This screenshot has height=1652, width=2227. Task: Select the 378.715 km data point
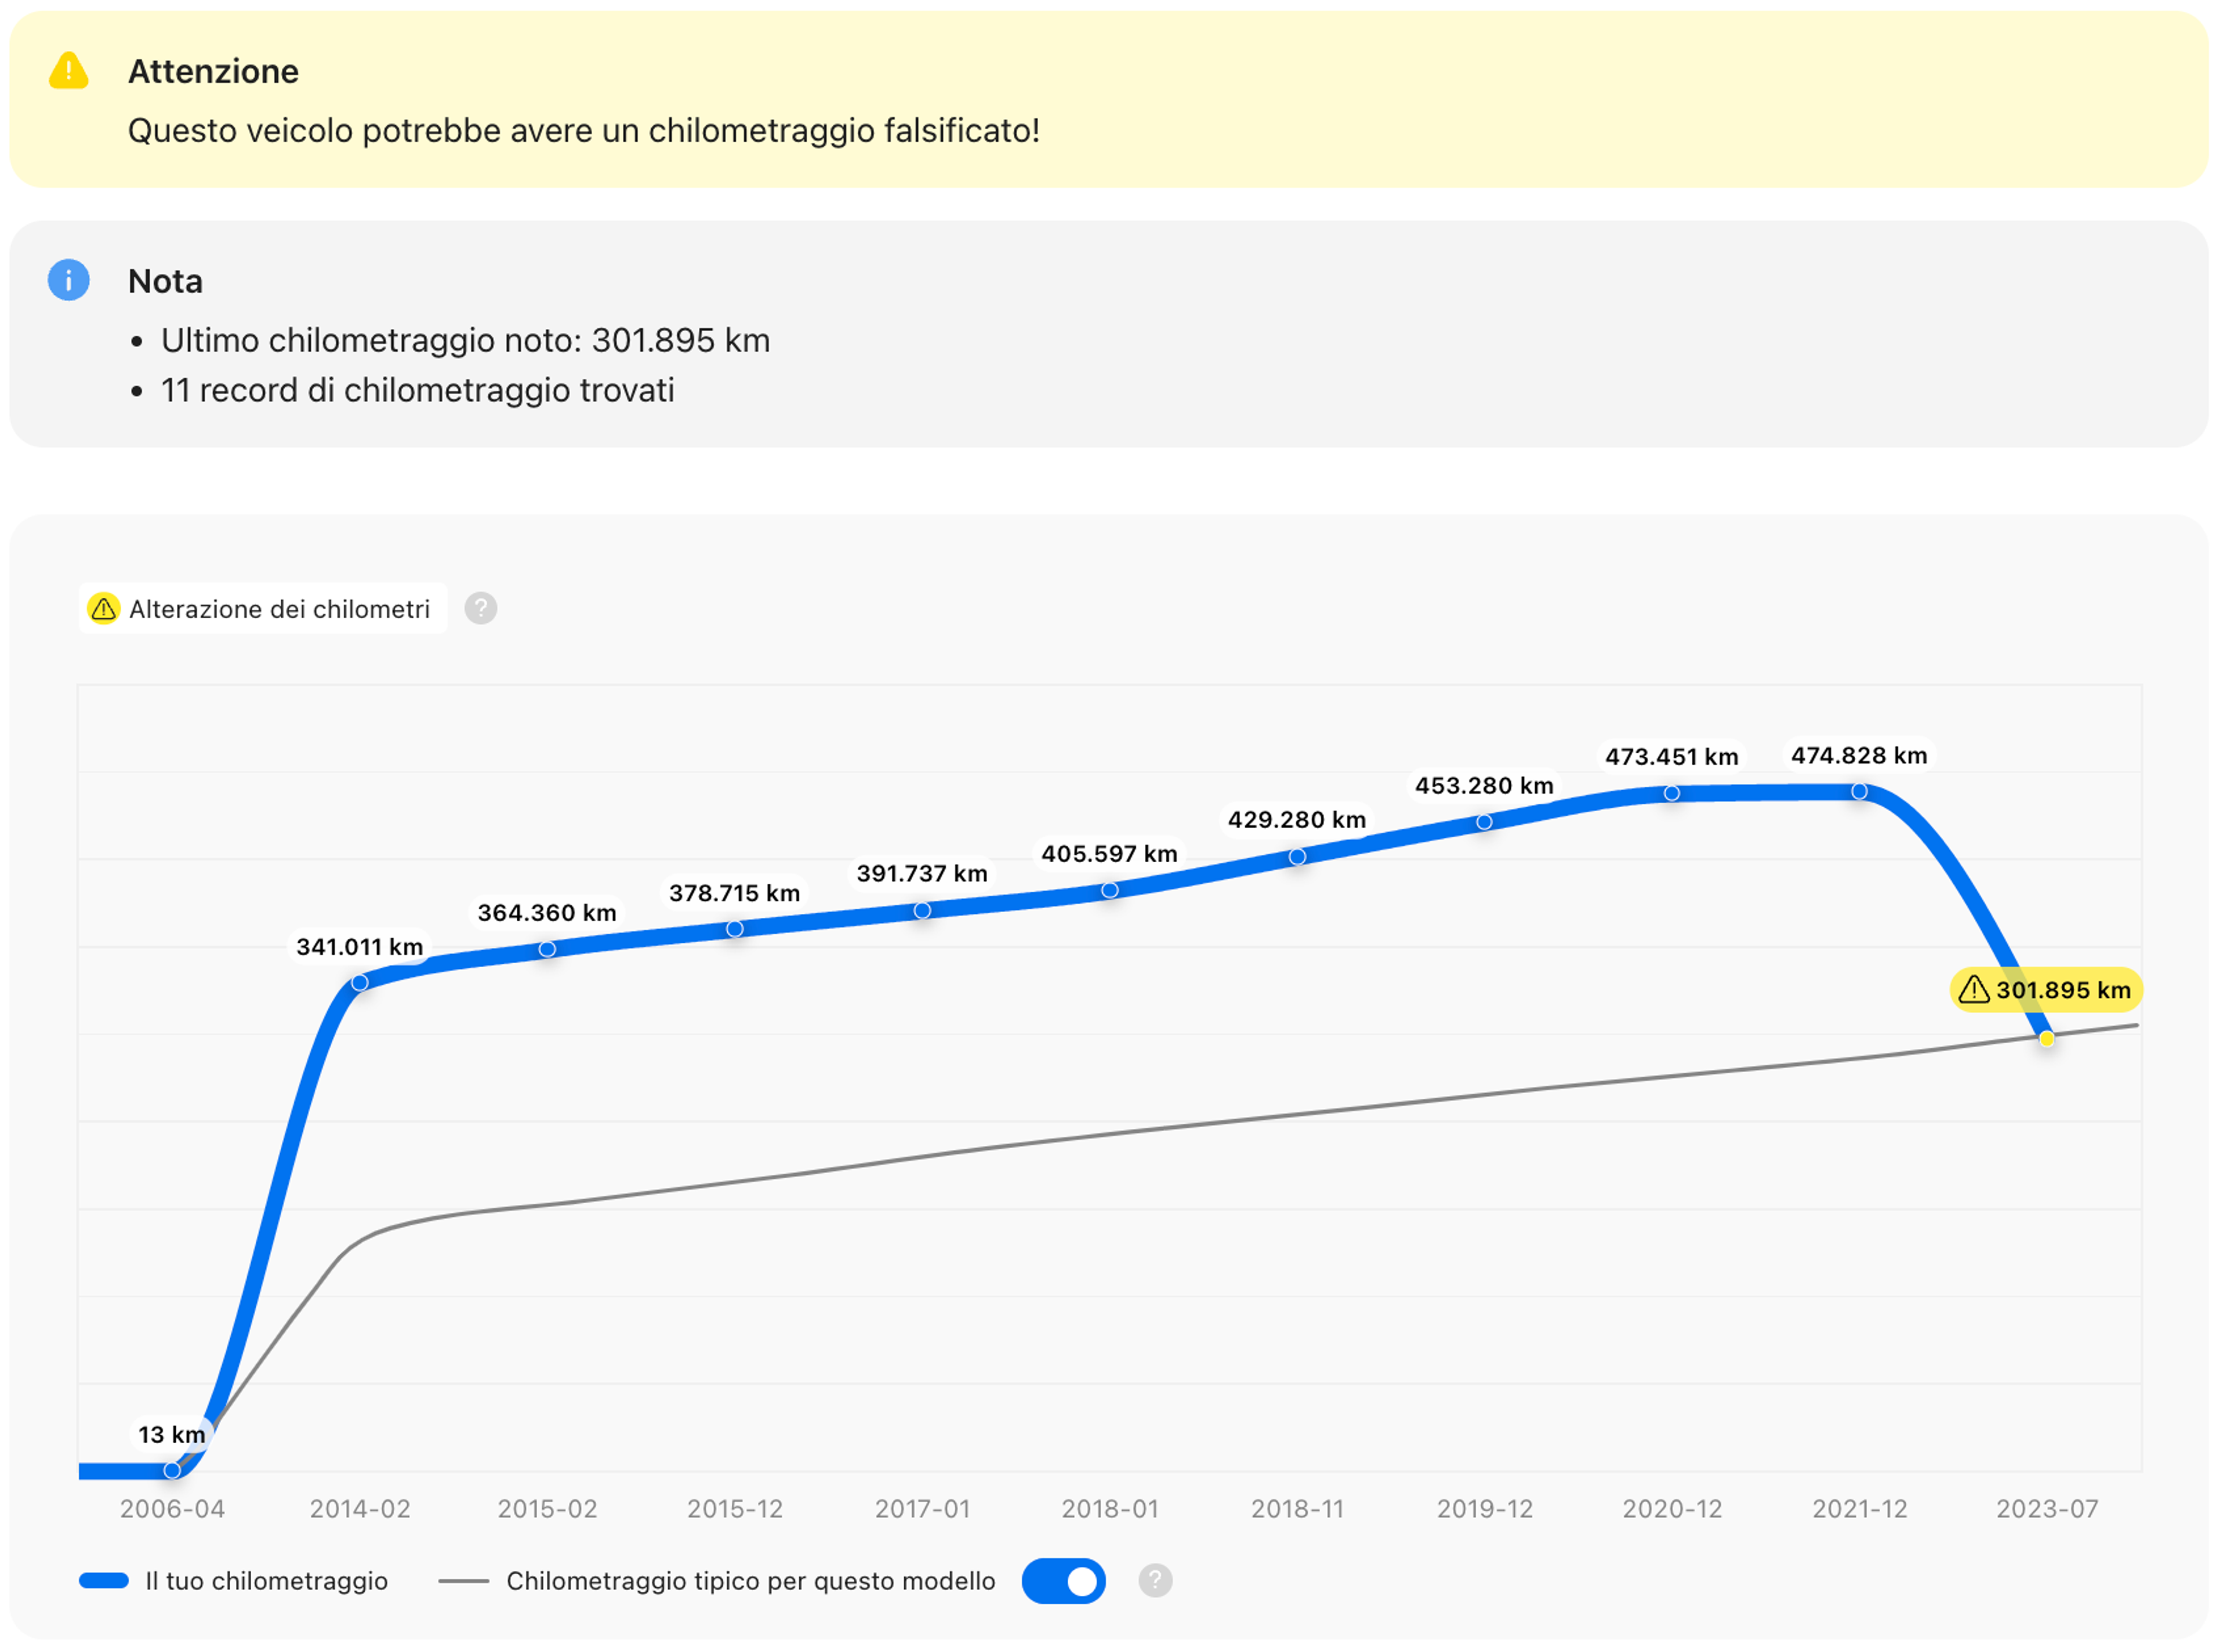(735, 930)
